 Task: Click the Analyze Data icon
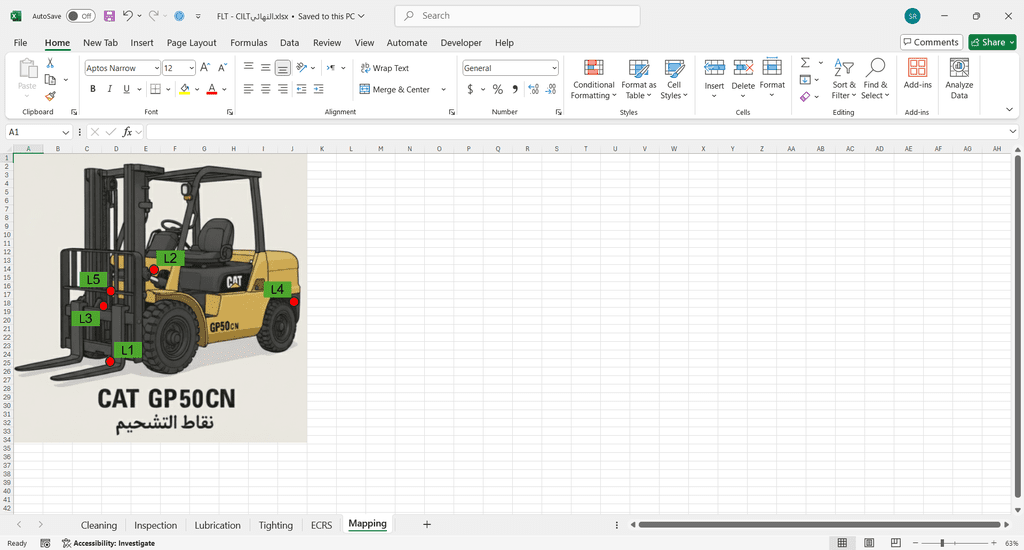click(x=959, y=77)
